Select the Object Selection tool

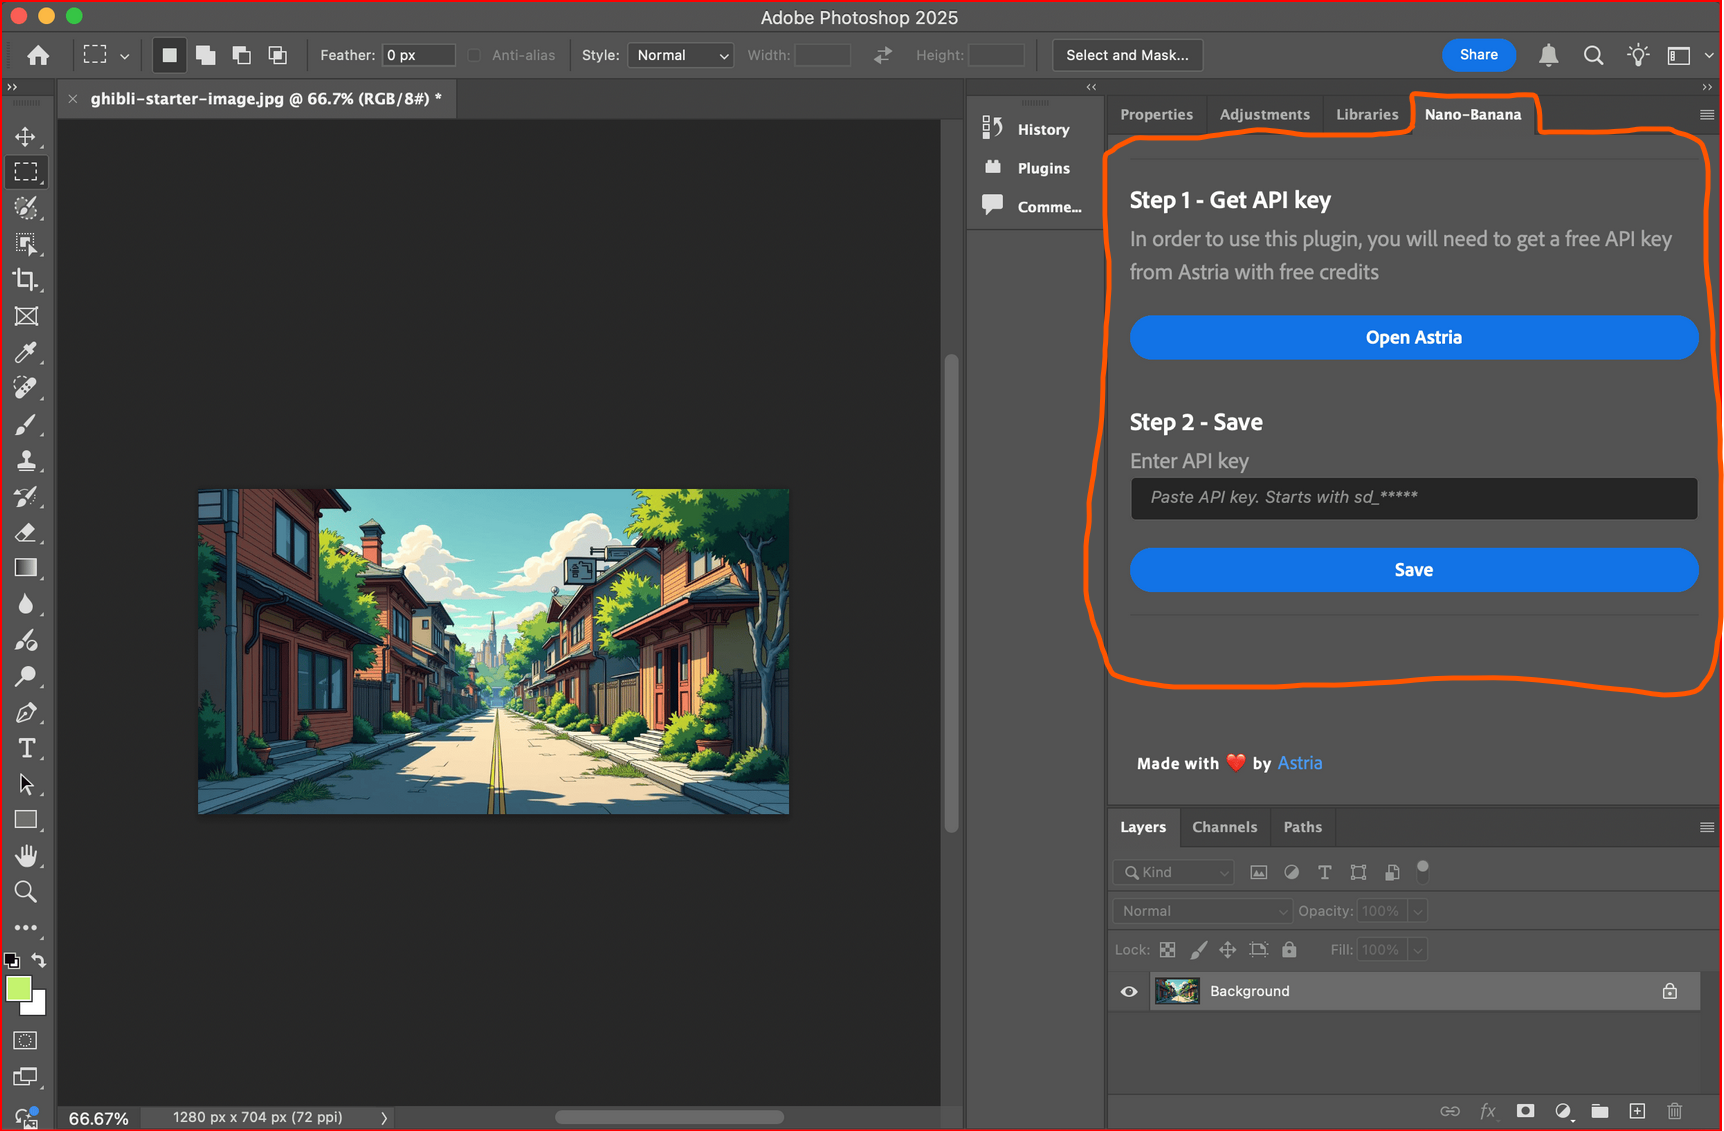point(26,244)
